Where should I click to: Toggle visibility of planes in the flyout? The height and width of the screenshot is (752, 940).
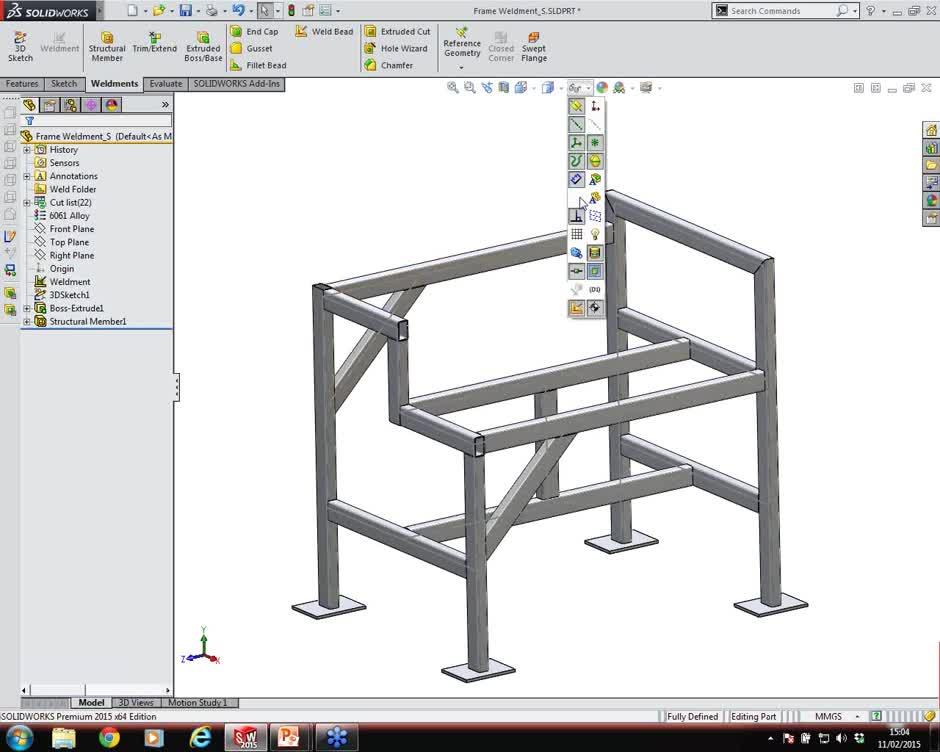pos(578,105)
